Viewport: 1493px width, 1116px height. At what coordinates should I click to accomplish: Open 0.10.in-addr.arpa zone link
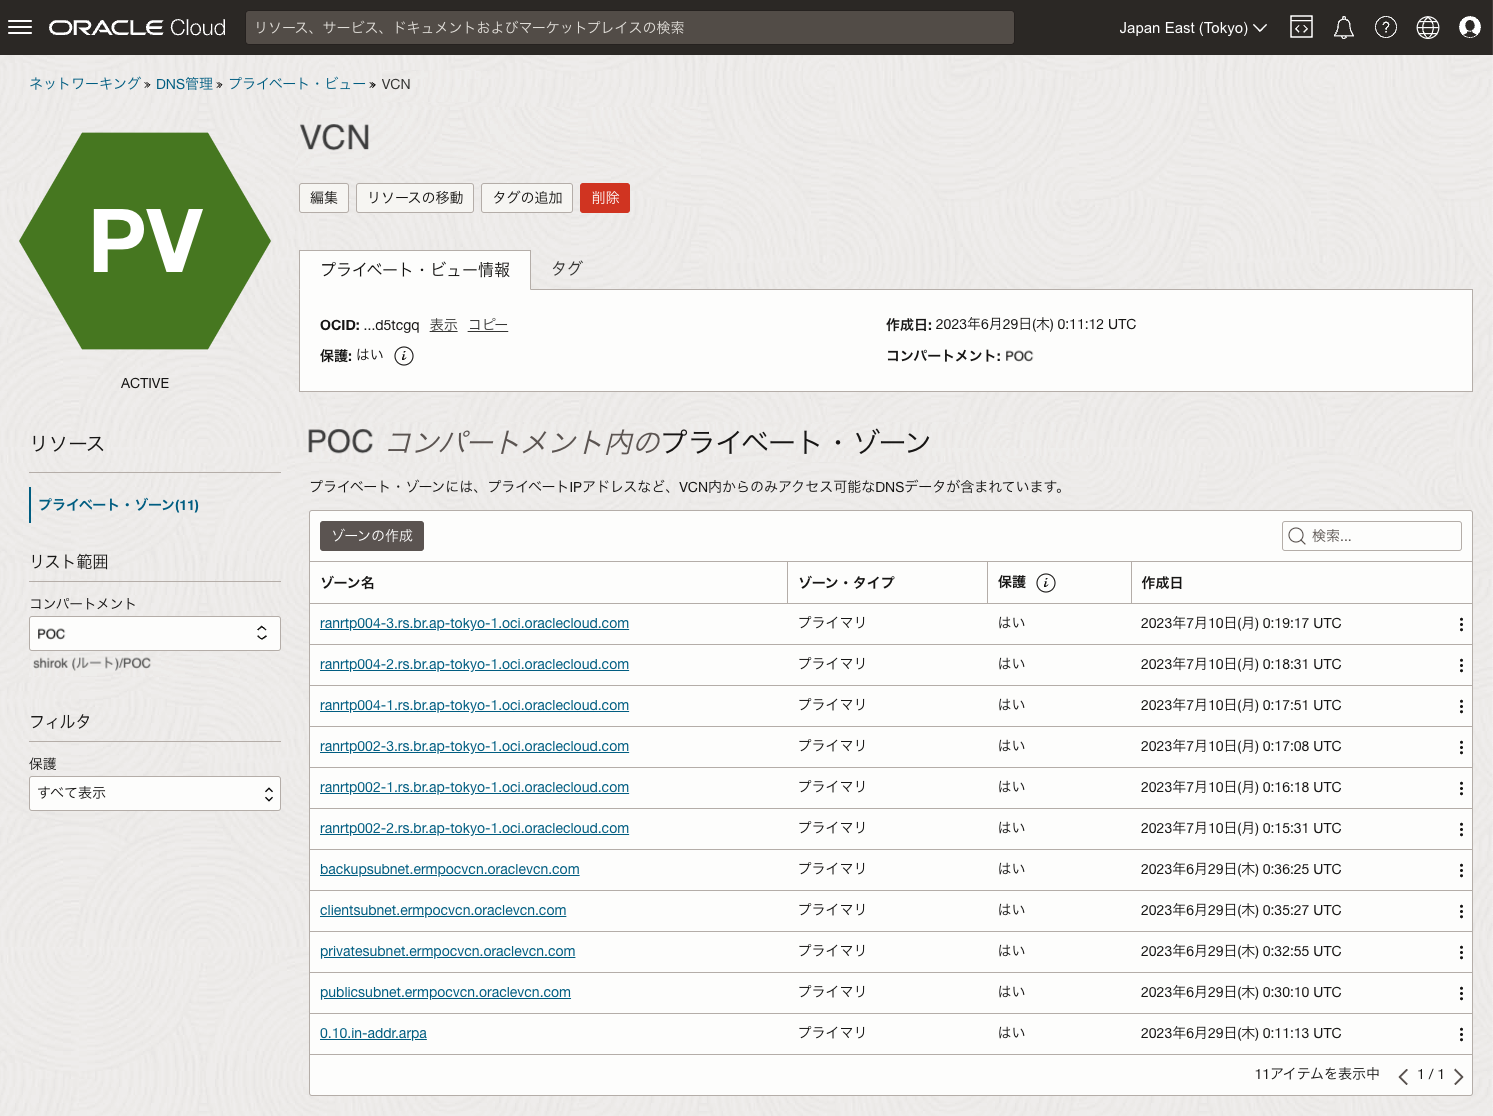[373, 1033]
